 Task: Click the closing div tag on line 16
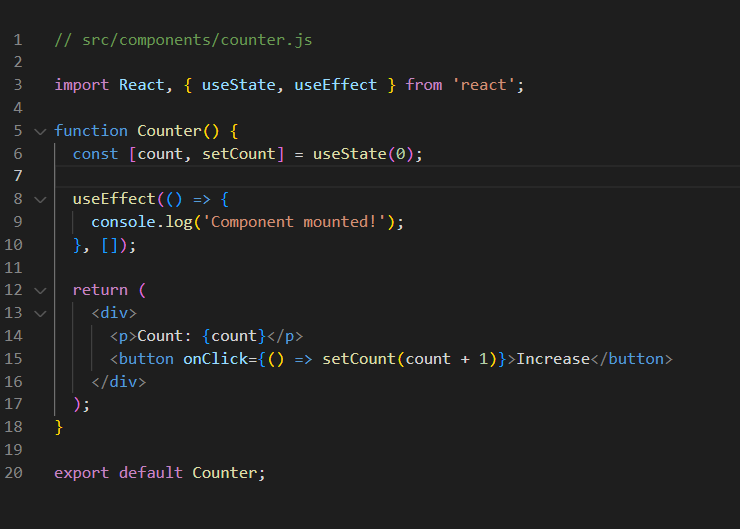coord(119,382)
